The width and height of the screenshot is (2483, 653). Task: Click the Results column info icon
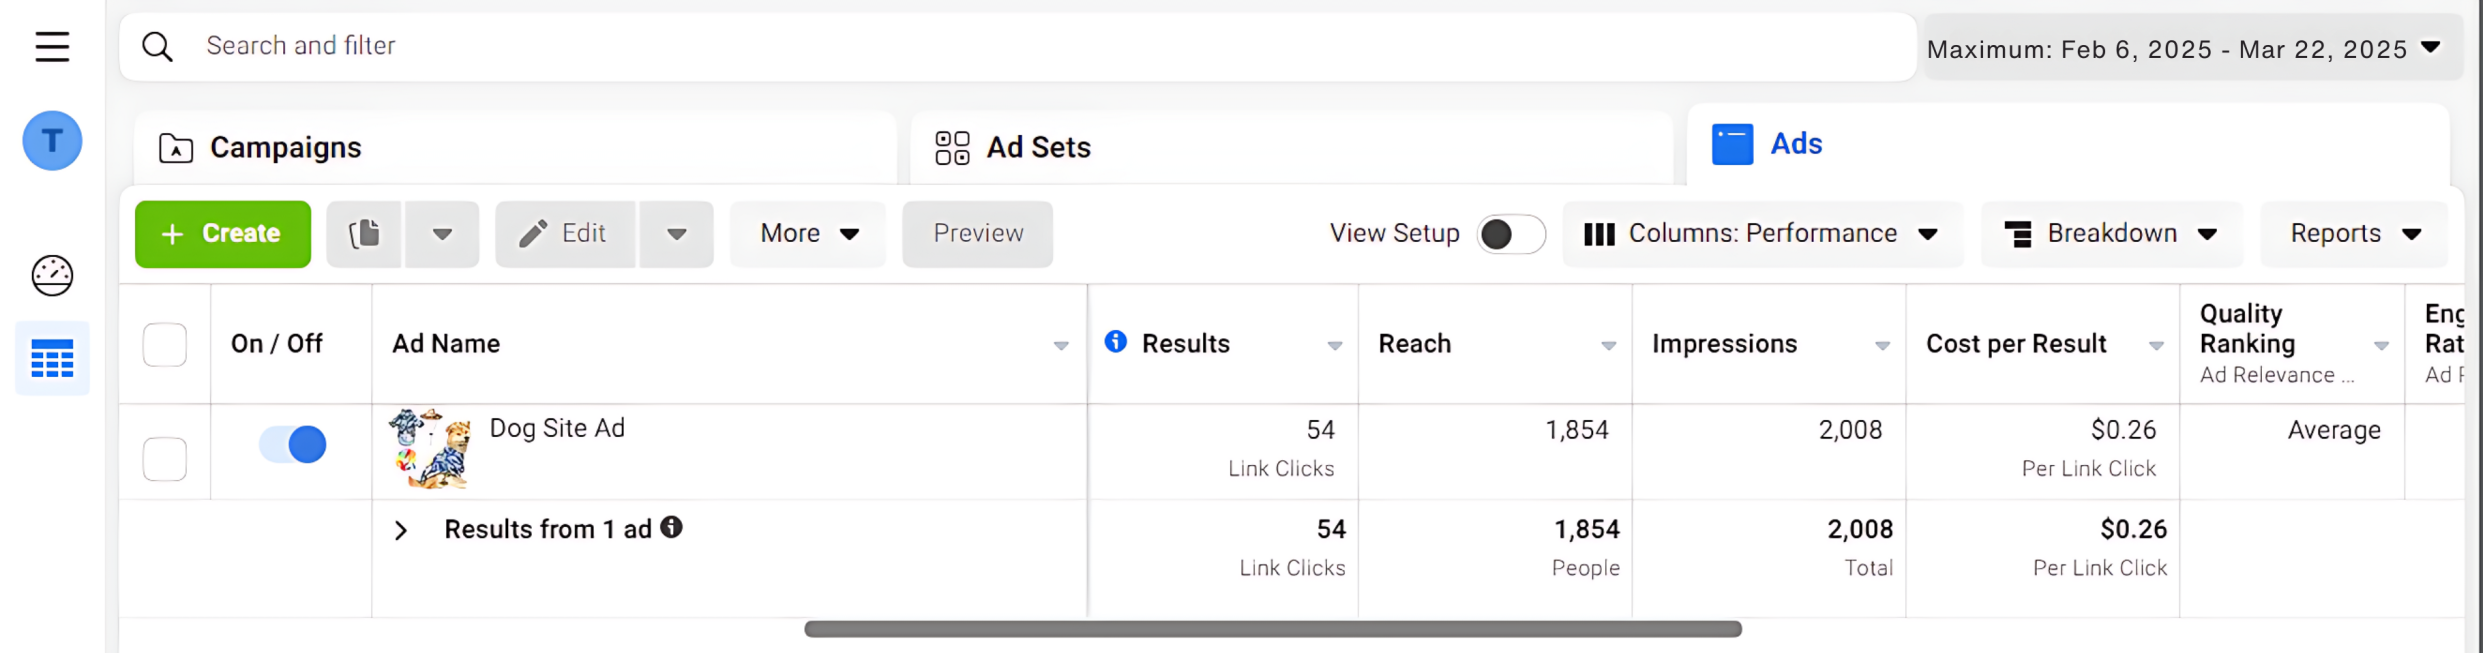pyautogui.click(x=1115, y=342)
